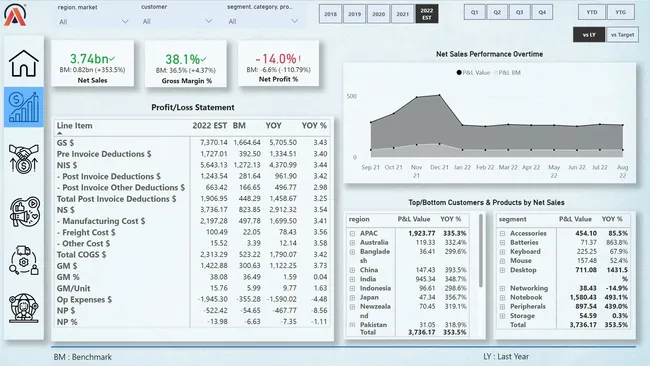Open the customer filter dropdown
The image size is (650, 366).
pos(177,21)
